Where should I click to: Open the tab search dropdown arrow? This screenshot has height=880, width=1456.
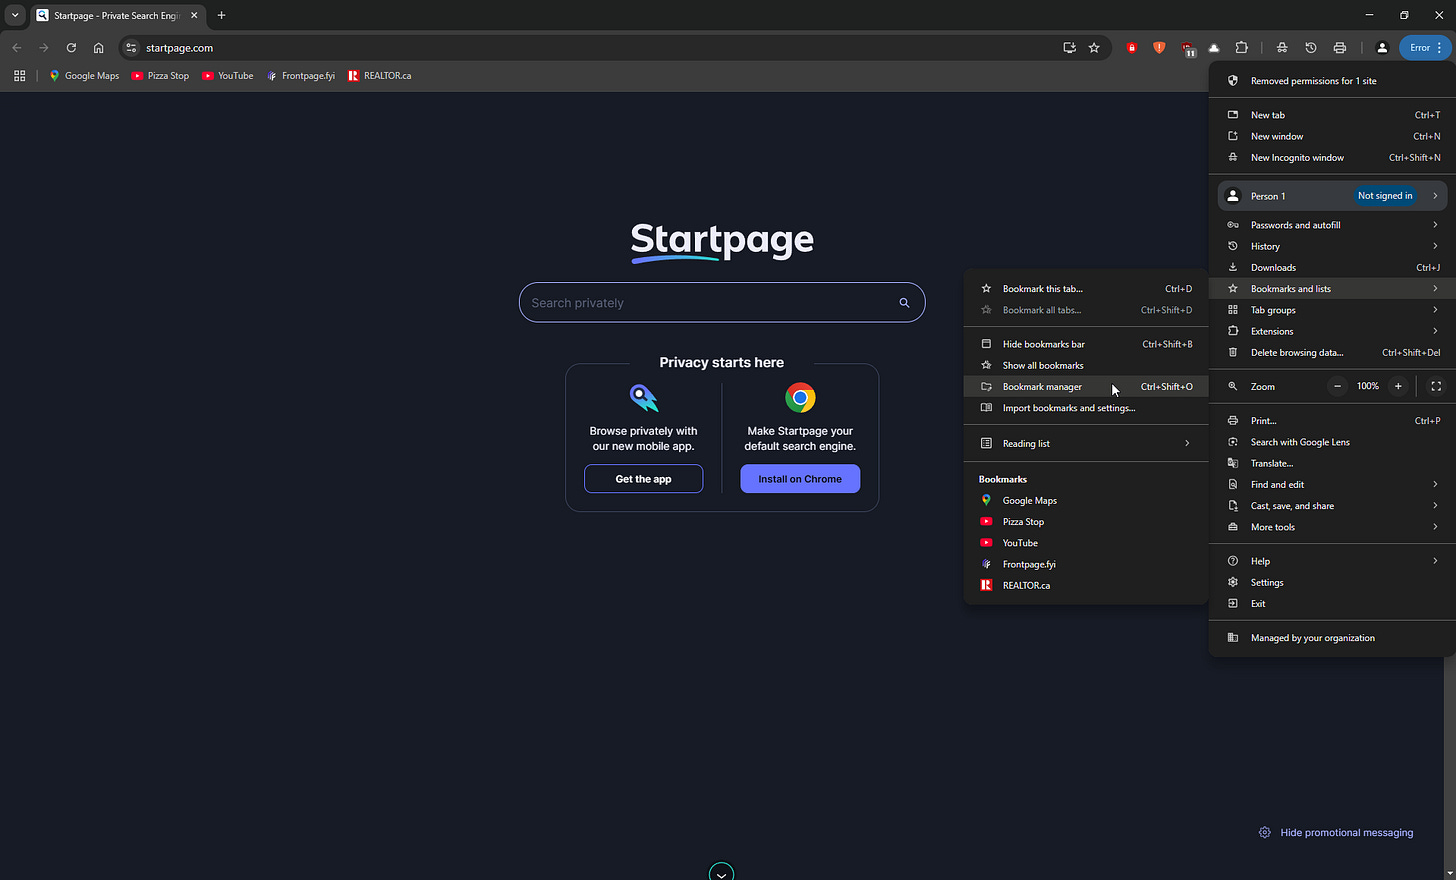click(15, 15)
